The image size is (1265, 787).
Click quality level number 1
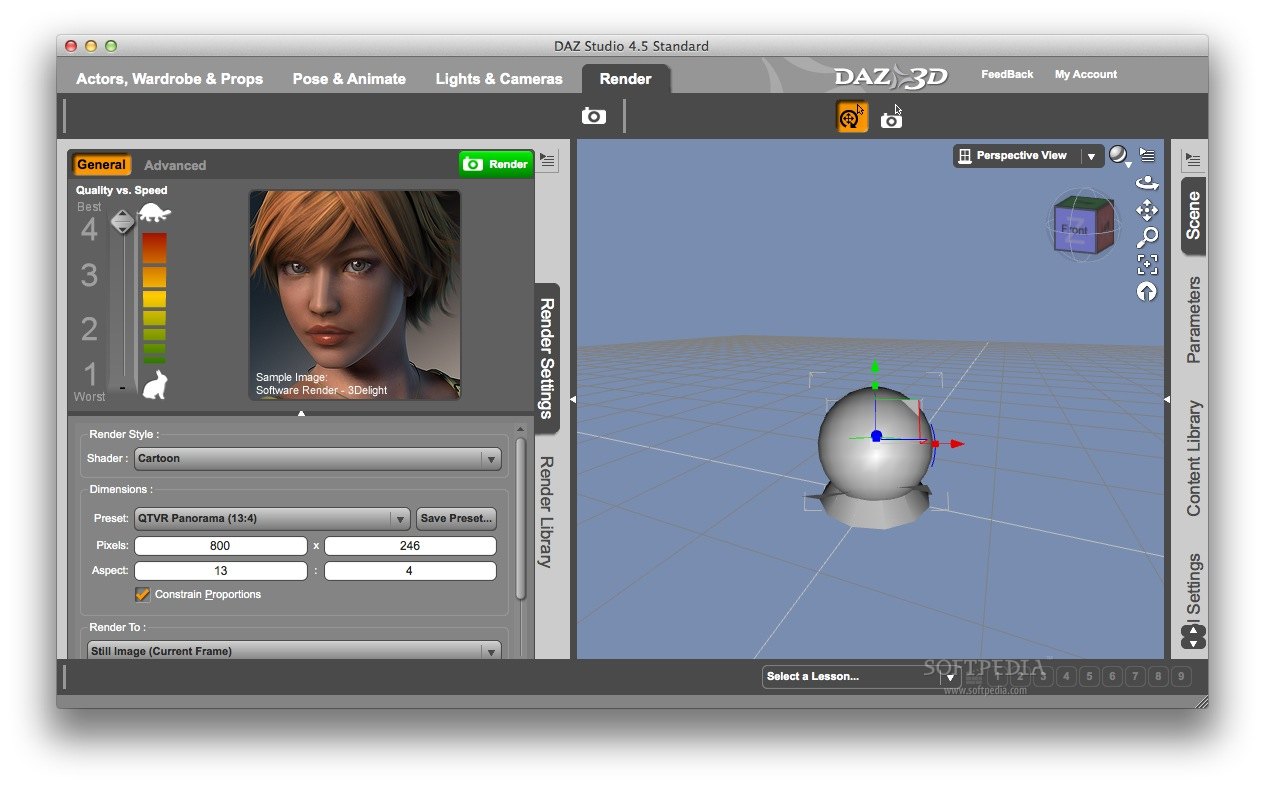[90, 376]
